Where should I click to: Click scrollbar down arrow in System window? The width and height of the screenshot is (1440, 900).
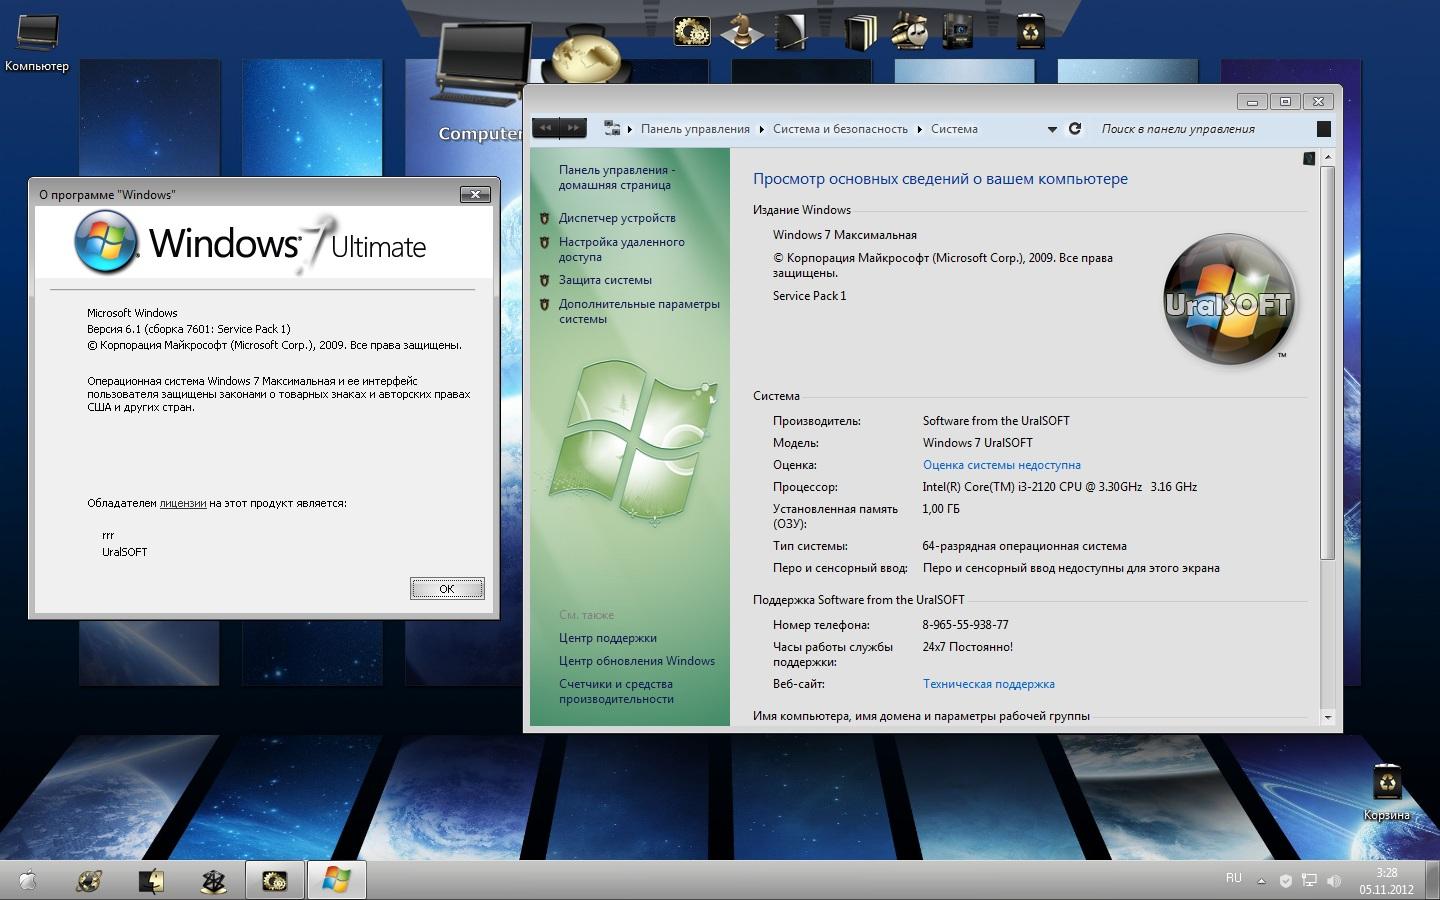[1328, 717]
